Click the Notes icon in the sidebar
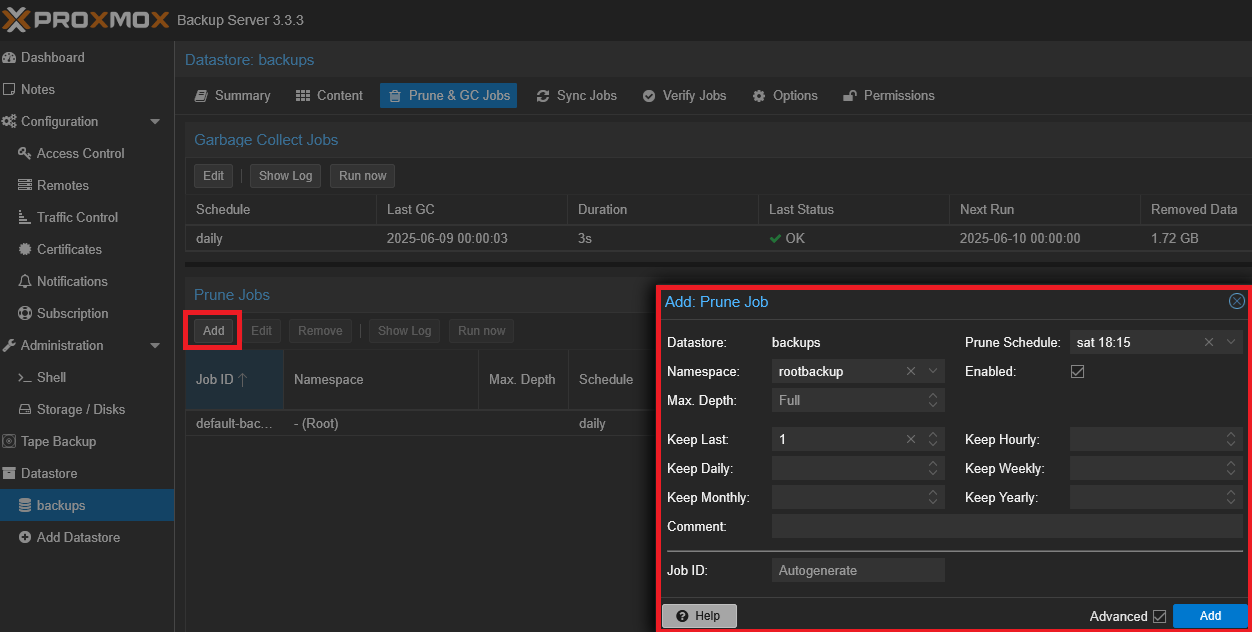The height and width of the screenshot is (632, 1252). pos(10,90)
